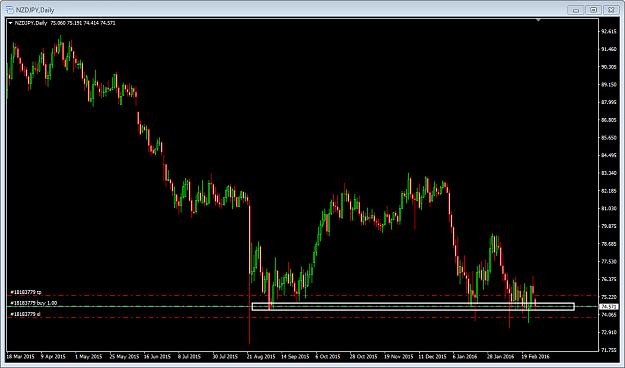Select the take-profit order label ending in tp
The height and width of the screenshot is (368, 625).
point(26,292)
